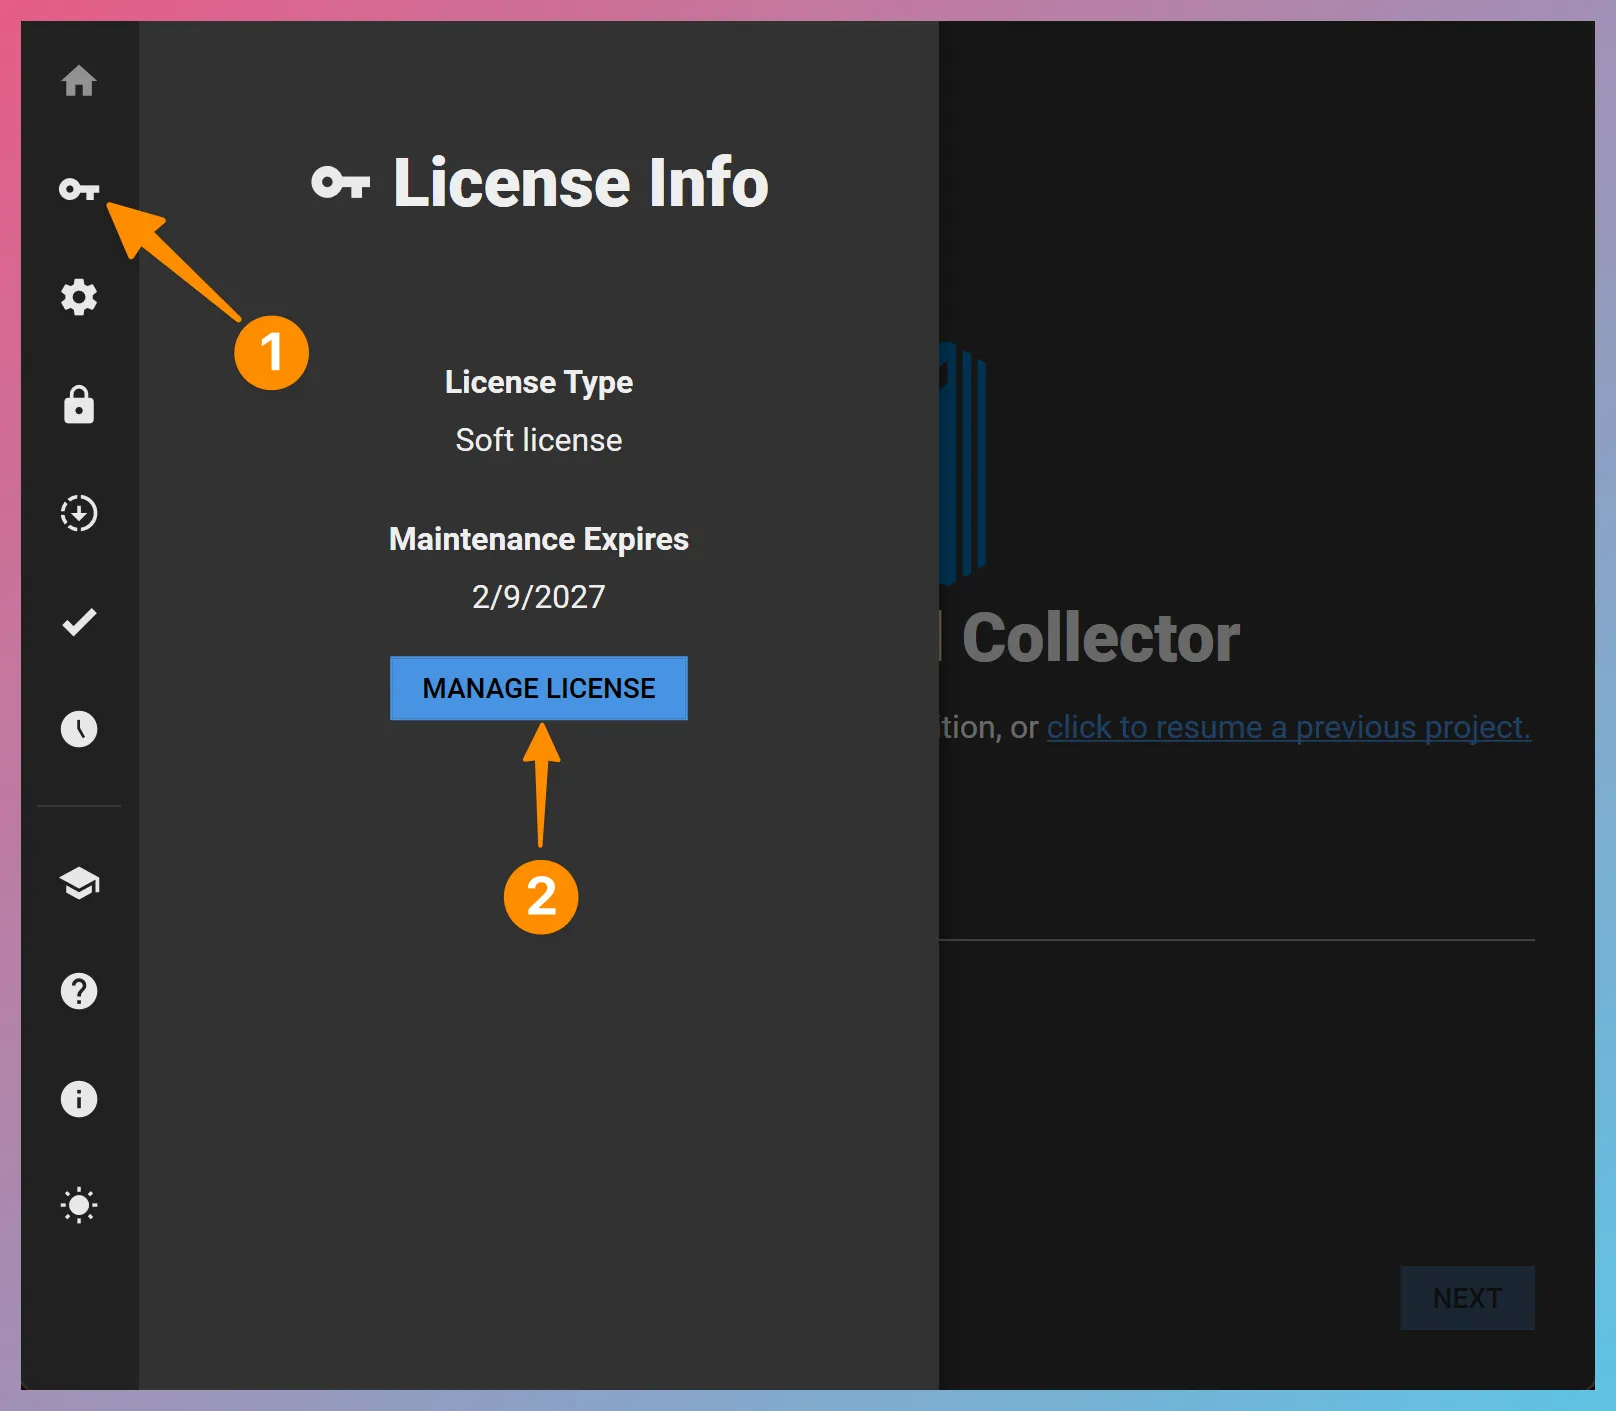The height and width of the screenshot is (1411, 1616).
Task: Click the key icon beside License Info title
Action: tap(341, 182)
